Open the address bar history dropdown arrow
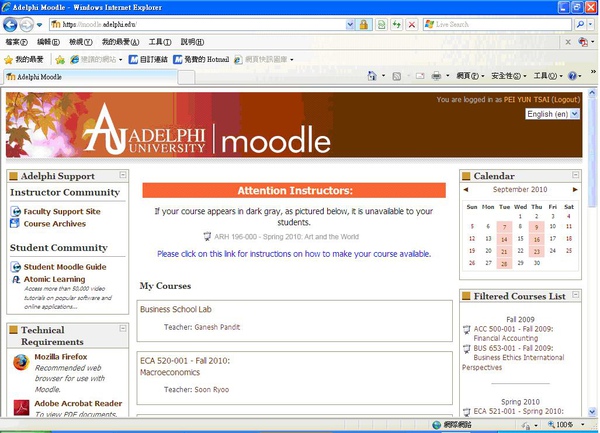This screenshot has width=600, height=433. tap(350, 24)
